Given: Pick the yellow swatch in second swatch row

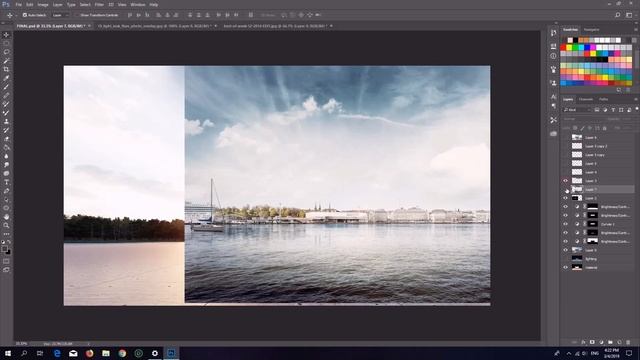Looking at the screenshot, I should [569, 48].
